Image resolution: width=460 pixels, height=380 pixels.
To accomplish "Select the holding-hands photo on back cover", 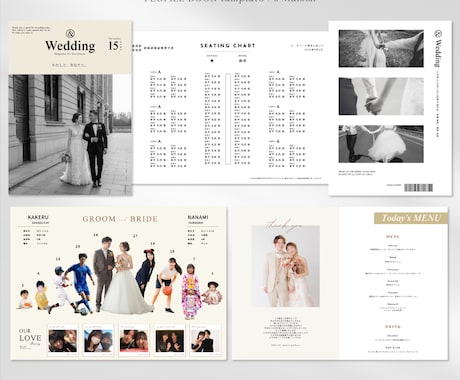I will pos(381,96).
